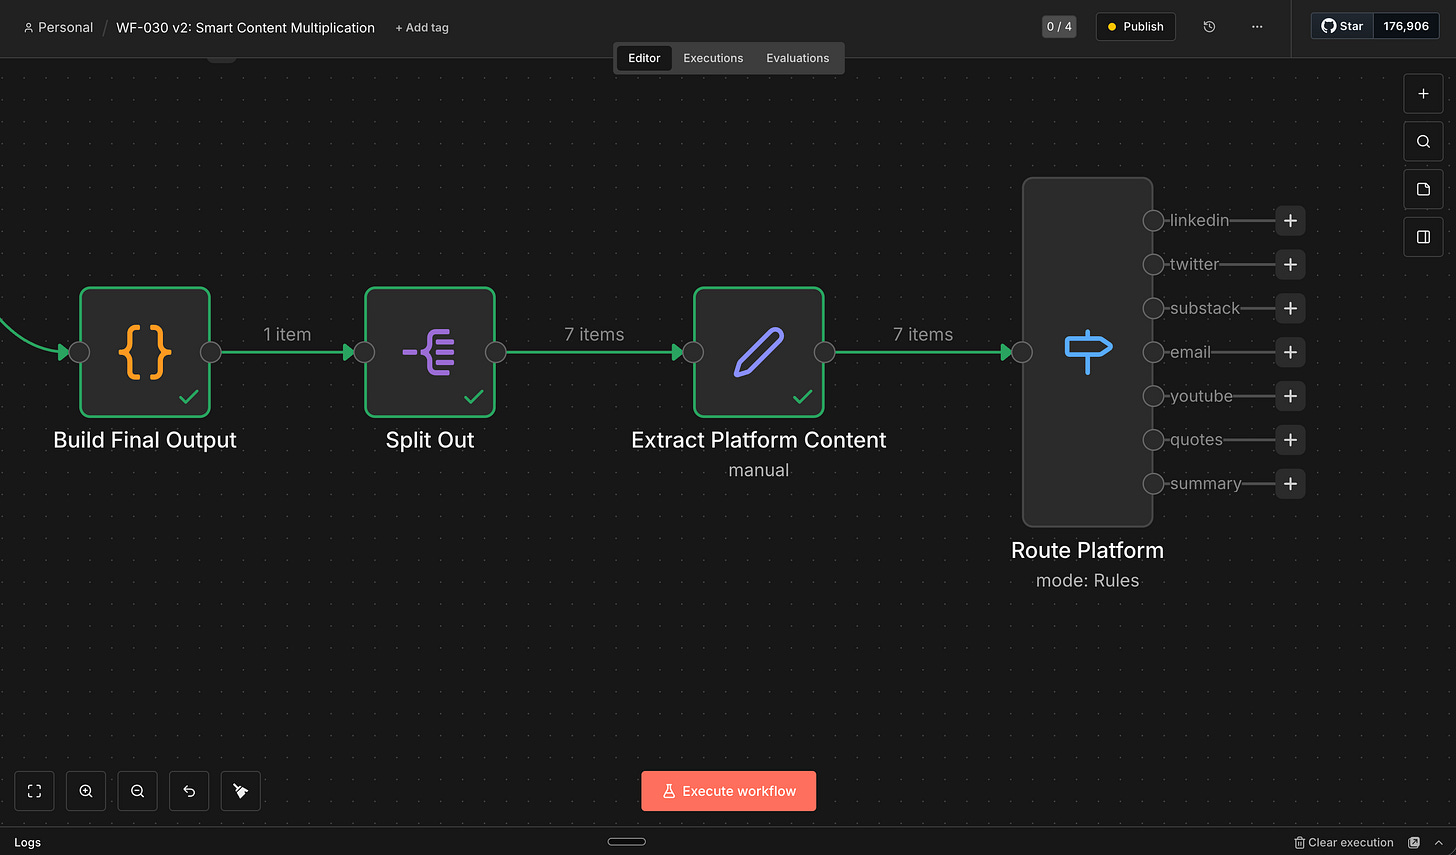This screenshot has height=855, width=1456.
Task: Add a tag to the workflow
Action: coord(421,27)
